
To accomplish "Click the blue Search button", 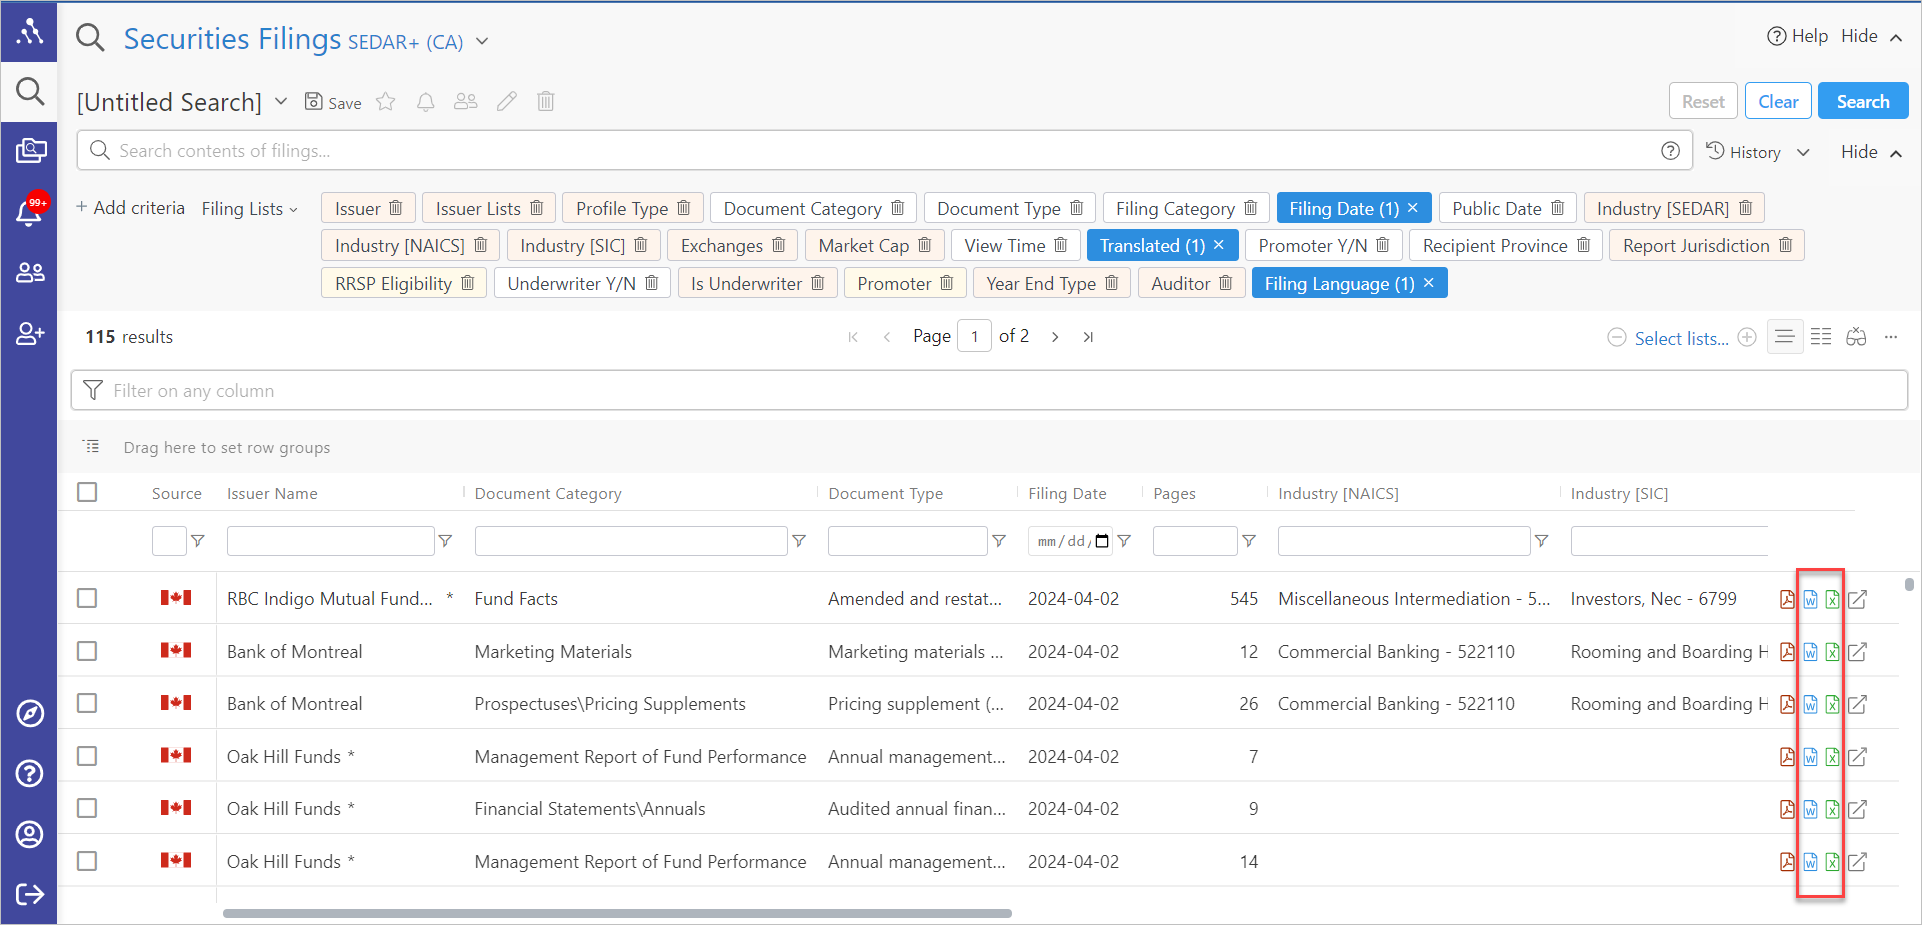I will pos(1863,101).
